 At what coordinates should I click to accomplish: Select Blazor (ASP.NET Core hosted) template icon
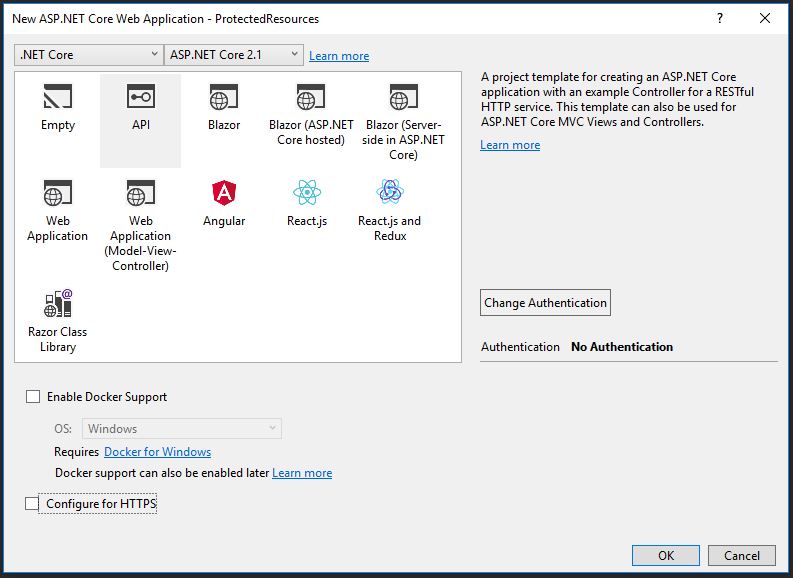point(311,97)
